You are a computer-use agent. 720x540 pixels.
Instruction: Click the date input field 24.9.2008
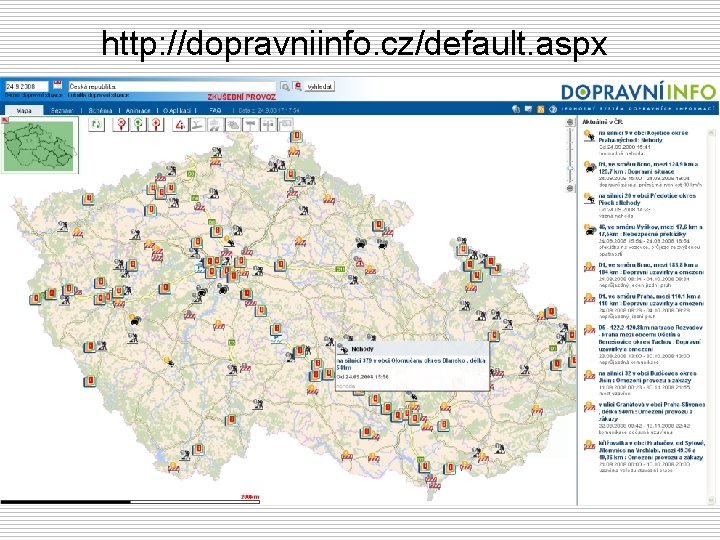point(27,86)
